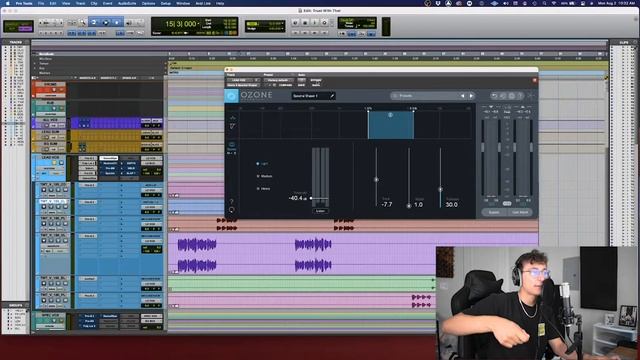Select the Trim tool in Pro Tools toolbar
This screenshot has width=640, height=360.
pos(94,22)
